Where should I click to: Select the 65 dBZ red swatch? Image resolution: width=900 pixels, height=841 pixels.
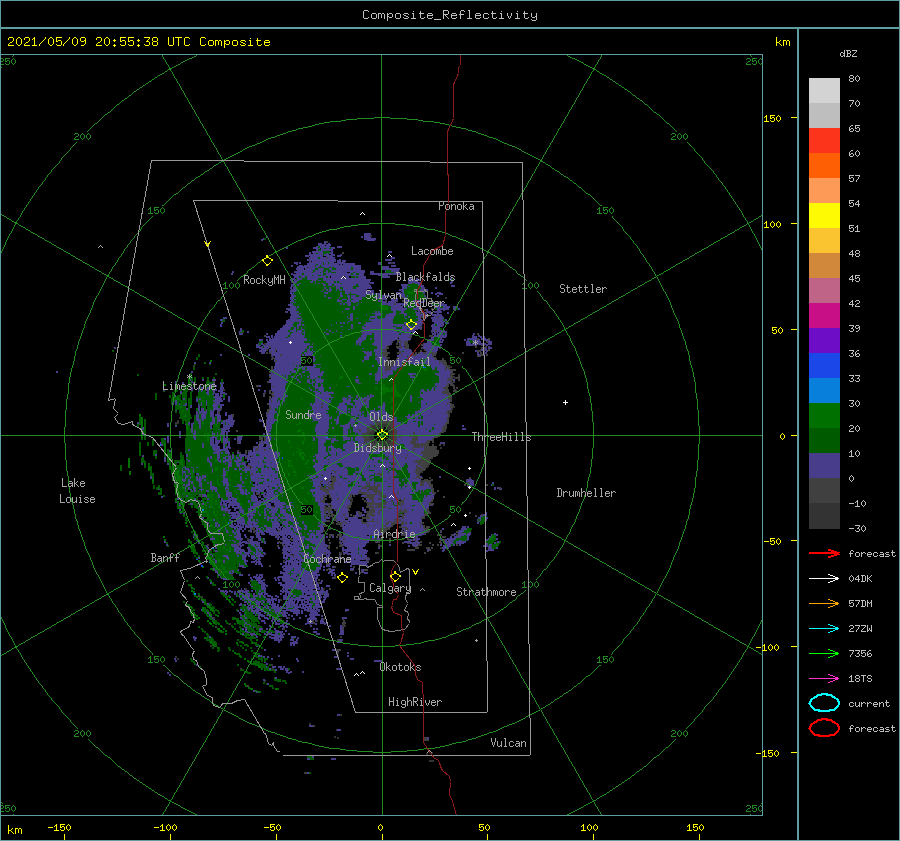[824, 140]
